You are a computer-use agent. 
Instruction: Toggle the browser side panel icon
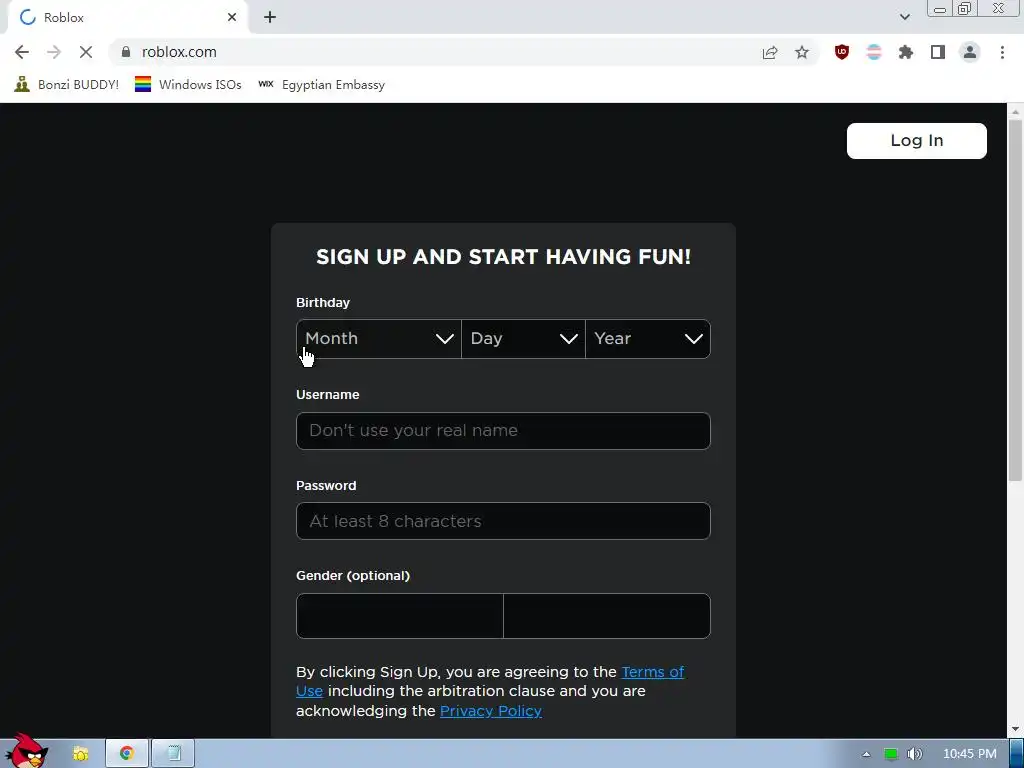coord(938,52)
